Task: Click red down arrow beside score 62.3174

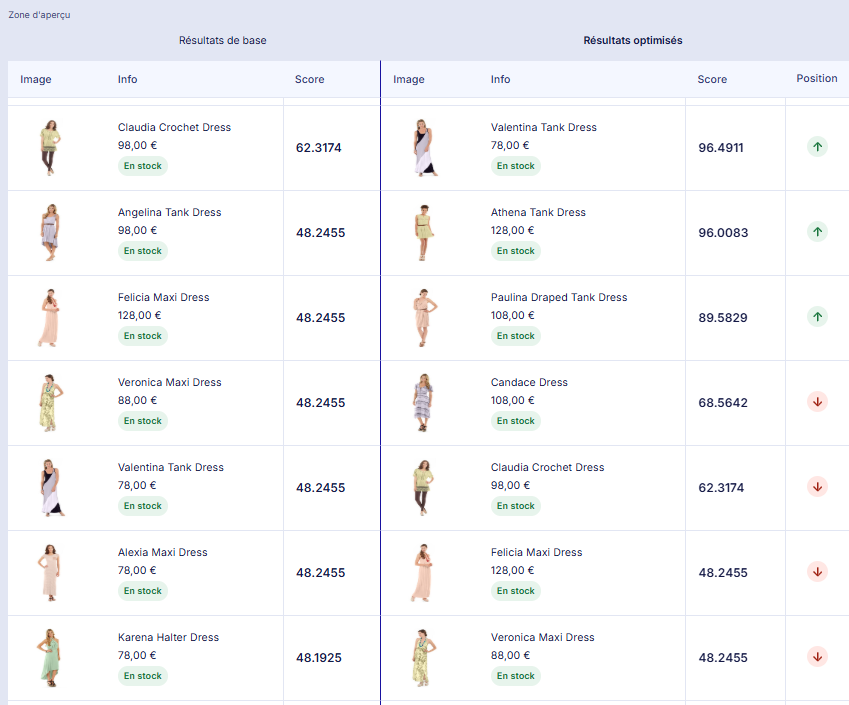Action: [x=817, y=487]
